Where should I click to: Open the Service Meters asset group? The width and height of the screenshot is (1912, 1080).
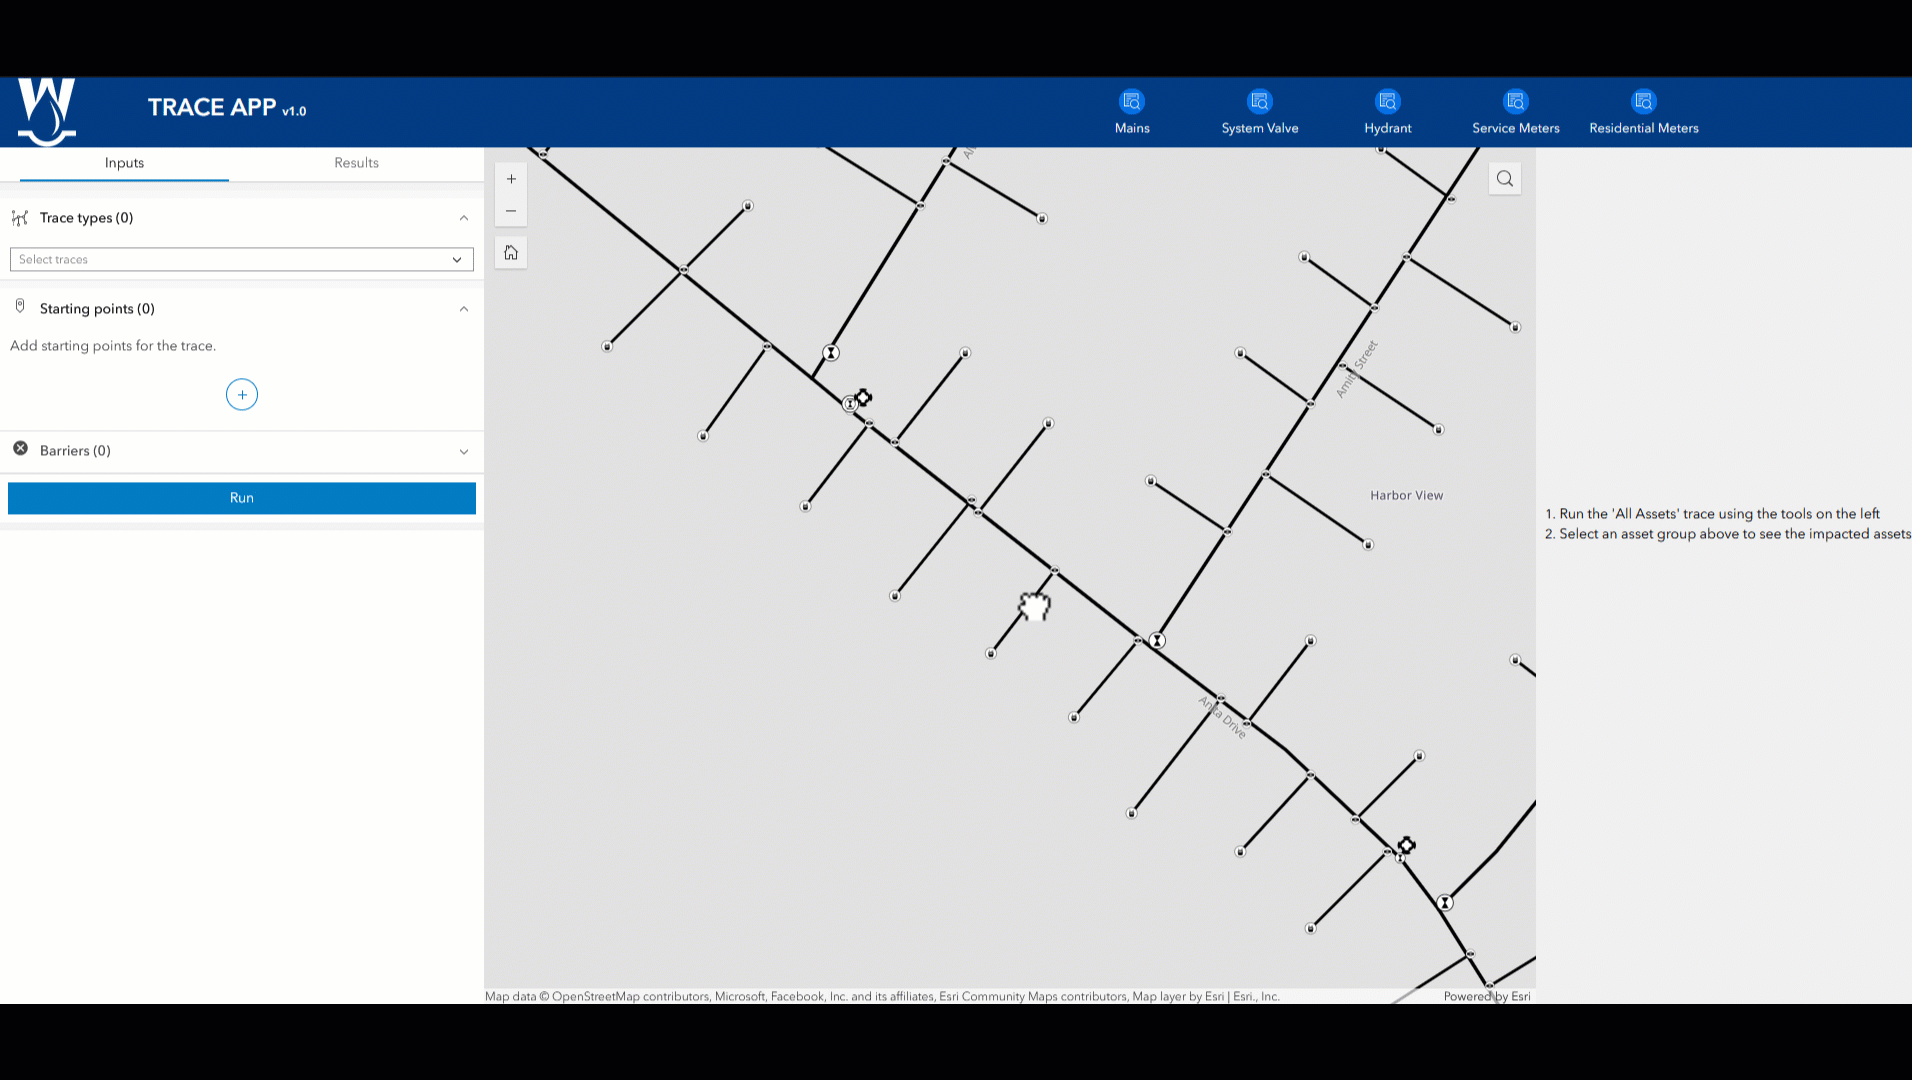tap(1516, 111)
